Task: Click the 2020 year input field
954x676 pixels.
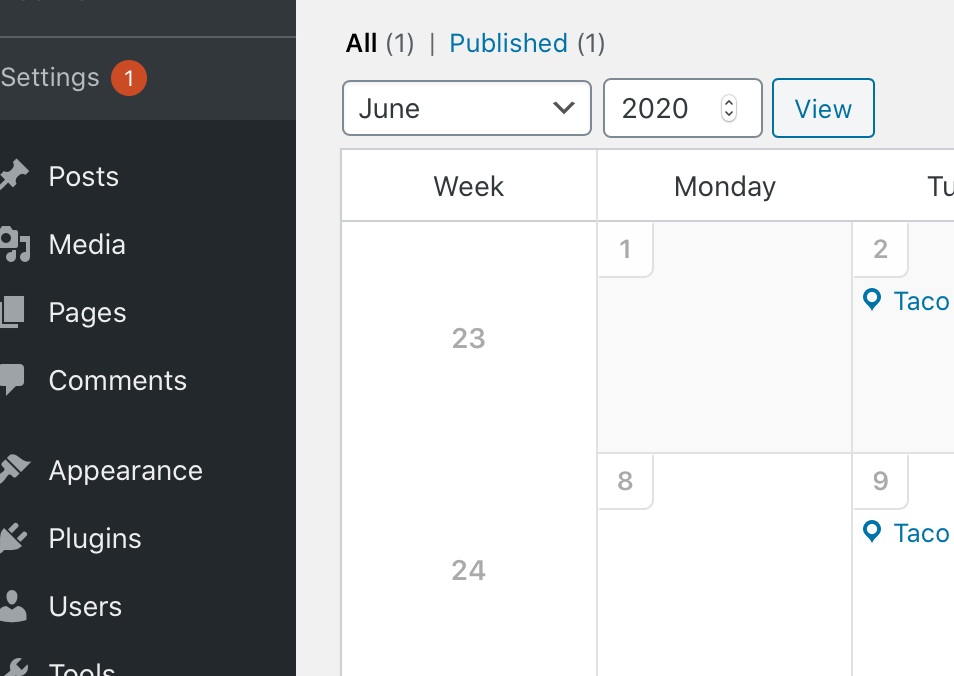Action: tap(683, 108)
